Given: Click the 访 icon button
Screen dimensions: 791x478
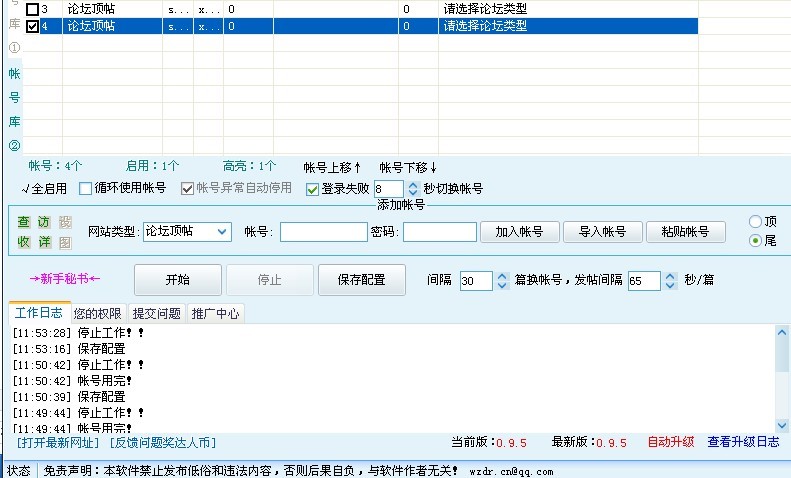Looking at the screenshot, I should [x=43, y=222].
